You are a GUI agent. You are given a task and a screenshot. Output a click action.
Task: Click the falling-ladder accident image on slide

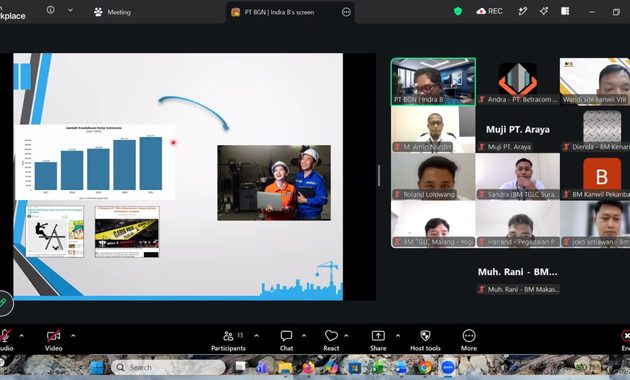pos(55,232)
